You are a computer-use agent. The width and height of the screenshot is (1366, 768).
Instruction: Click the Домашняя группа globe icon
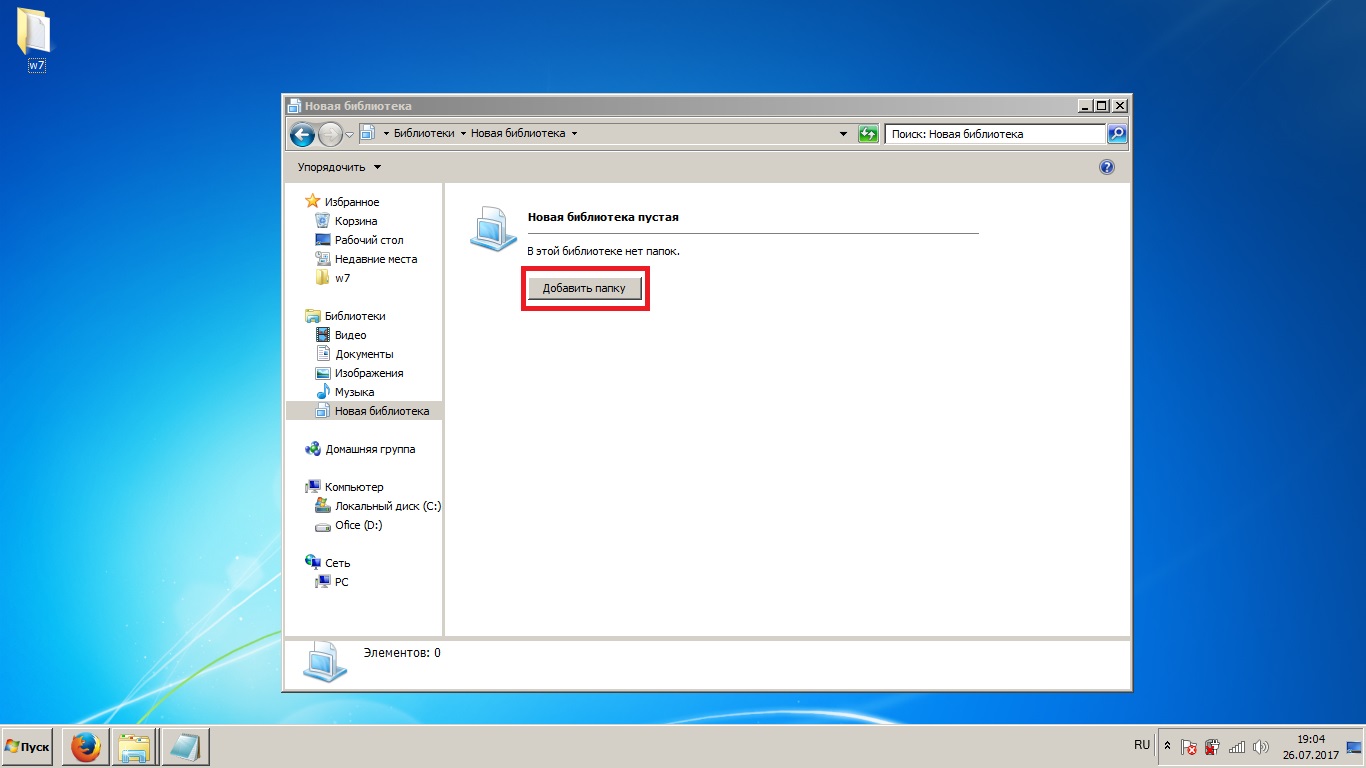pyautogui.click(x=312, y=449)
